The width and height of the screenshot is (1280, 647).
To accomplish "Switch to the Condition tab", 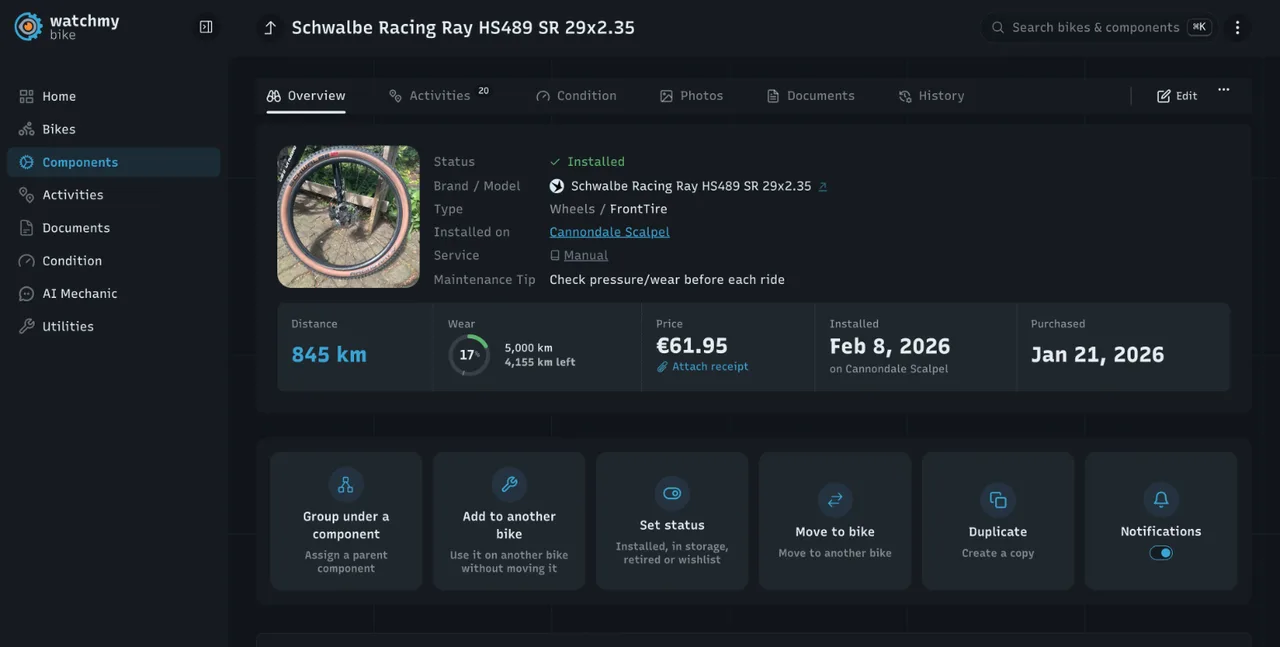I will 576,96.
